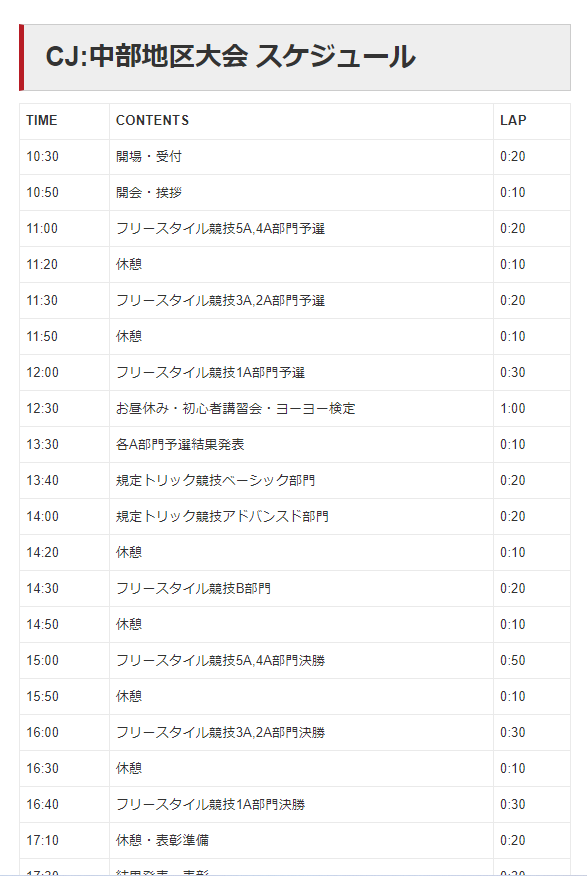Select フリースタイル競技B部門 entry
587x876 pixels.
click(x=193, y=589)
